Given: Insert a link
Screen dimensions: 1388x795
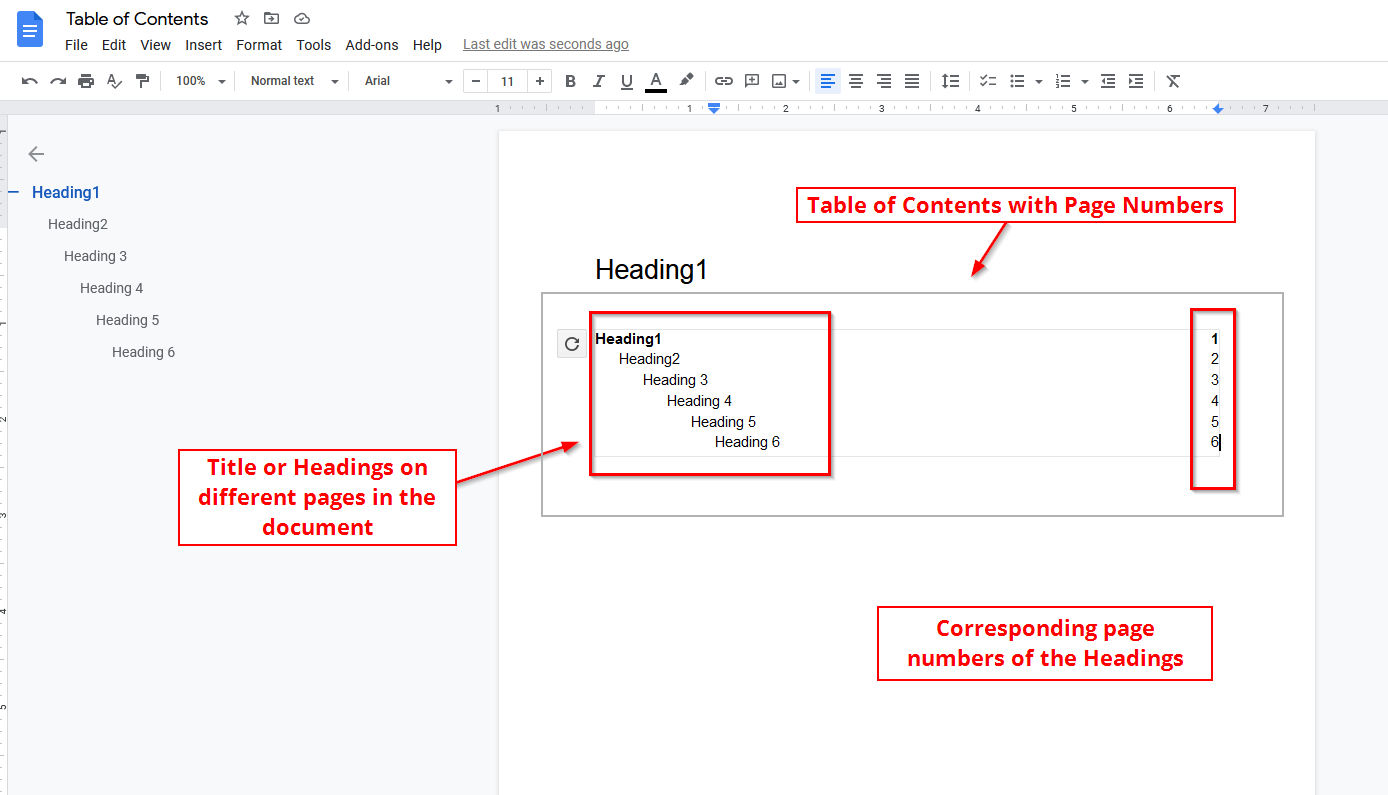Looking at the screenshot, I should 724,81.
